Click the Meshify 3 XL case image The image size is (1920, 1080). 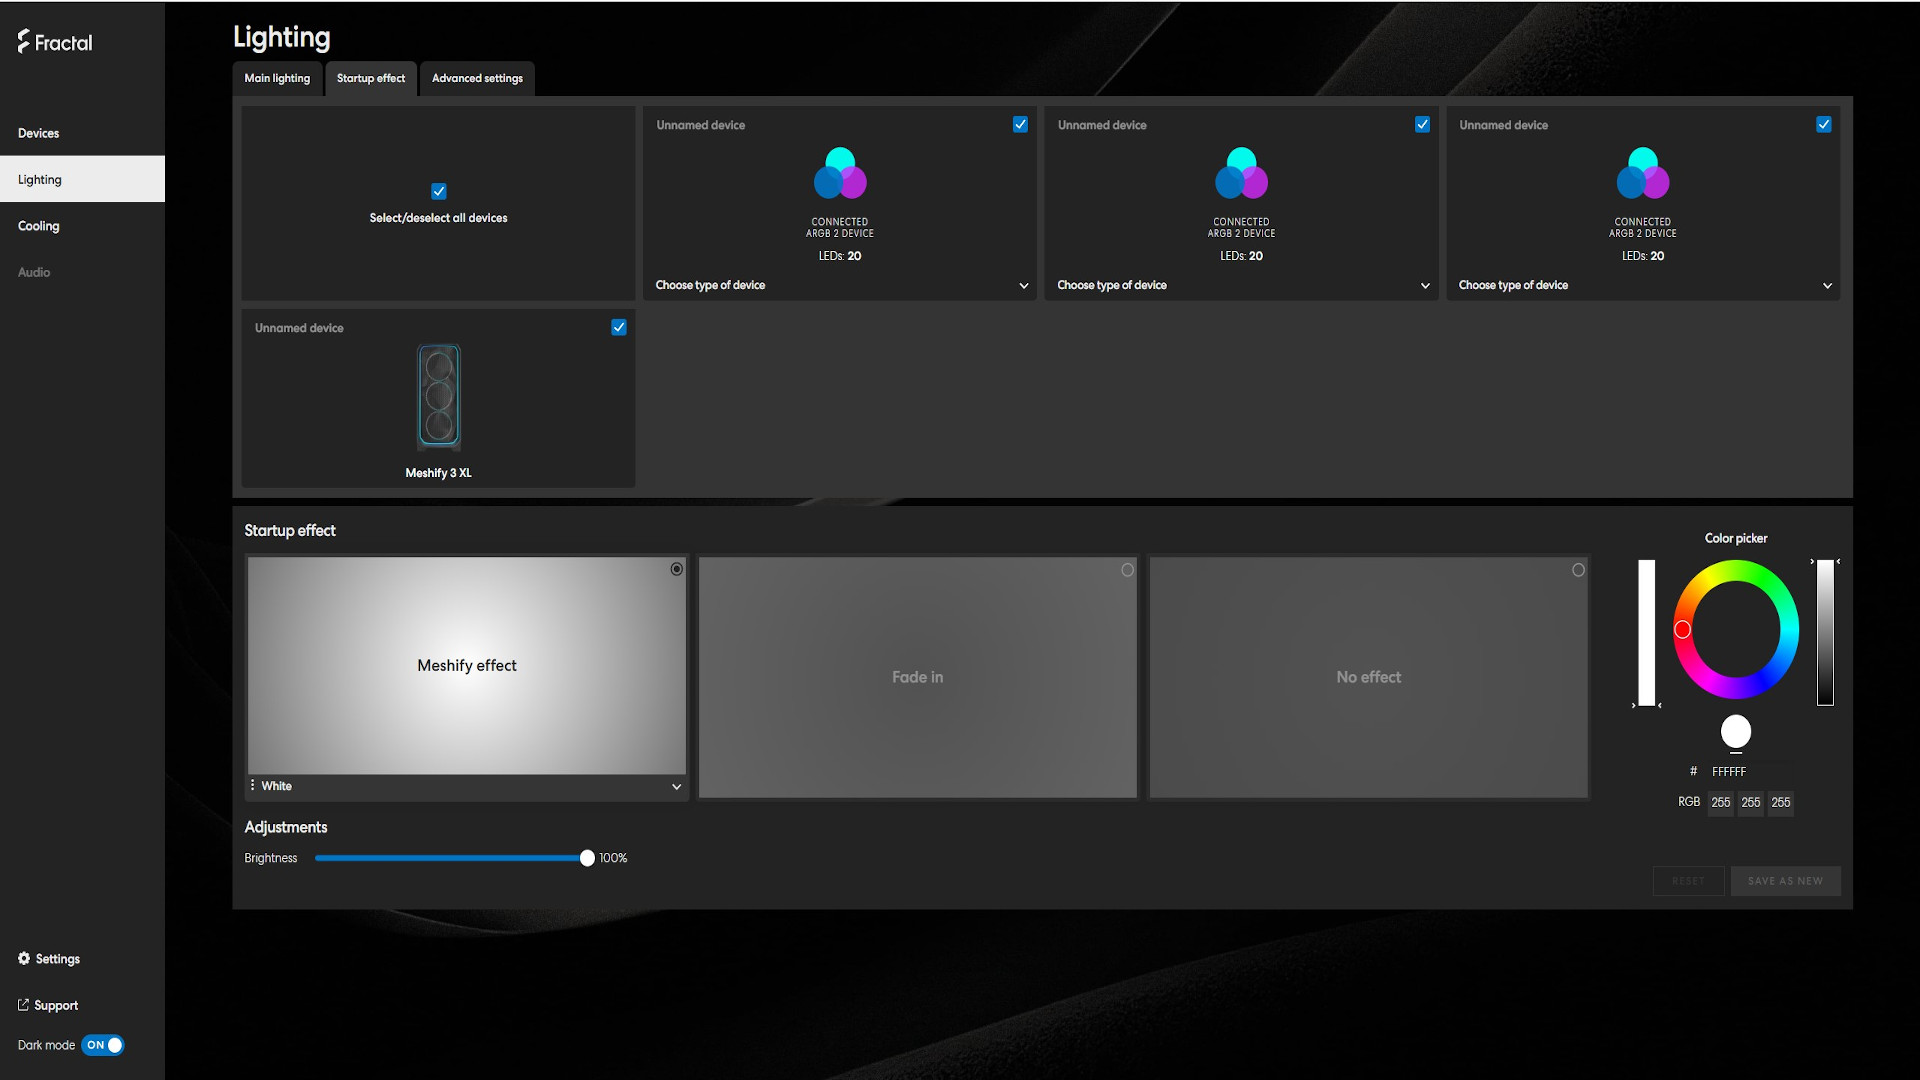pos(438,396)
